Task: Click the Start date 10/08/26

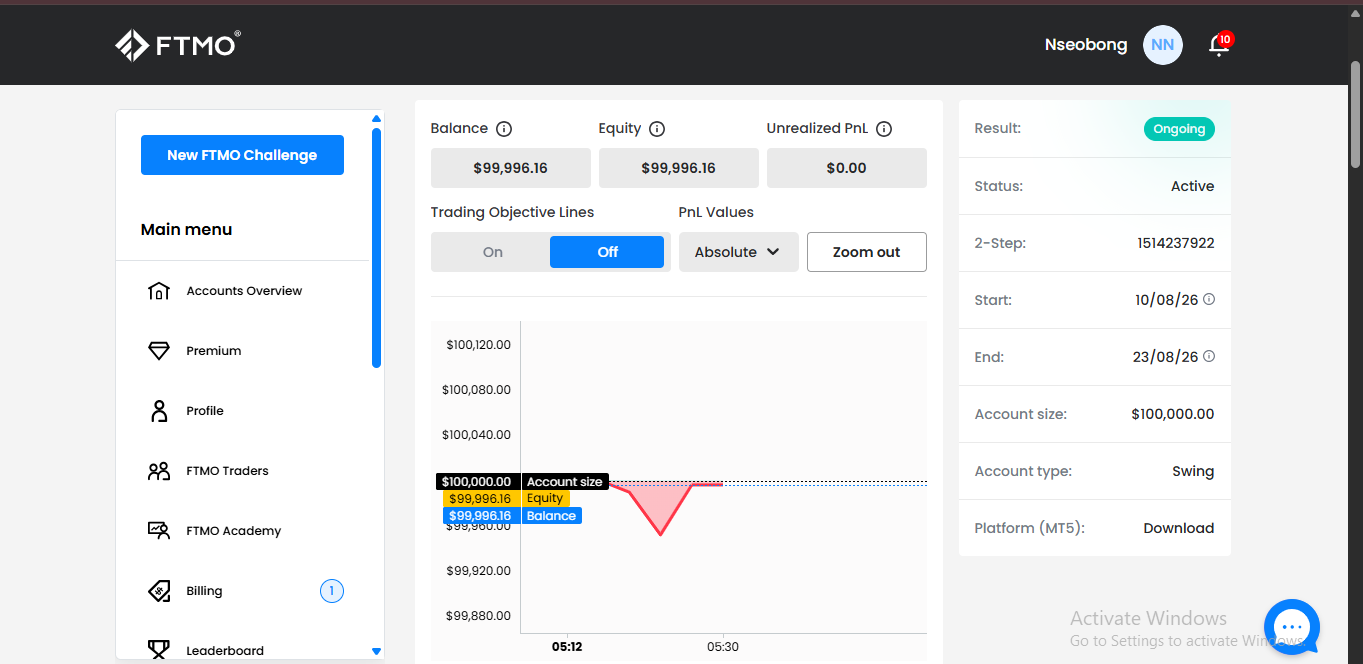Action: (1167, 300)
